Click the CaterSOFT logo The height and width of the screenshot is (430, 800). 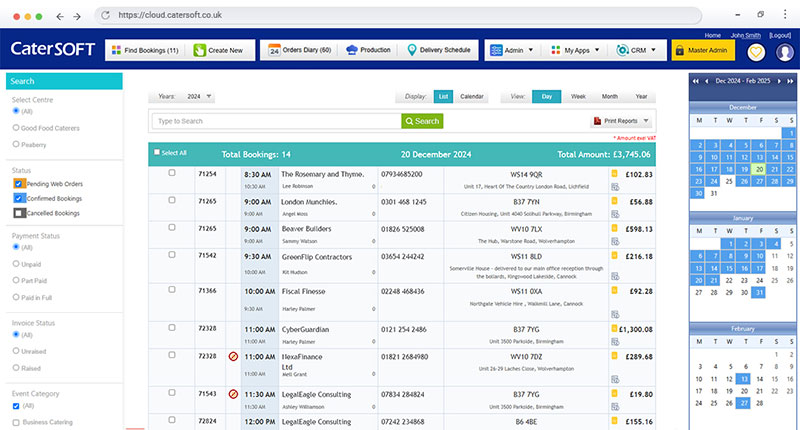click(x=53, y=49)
